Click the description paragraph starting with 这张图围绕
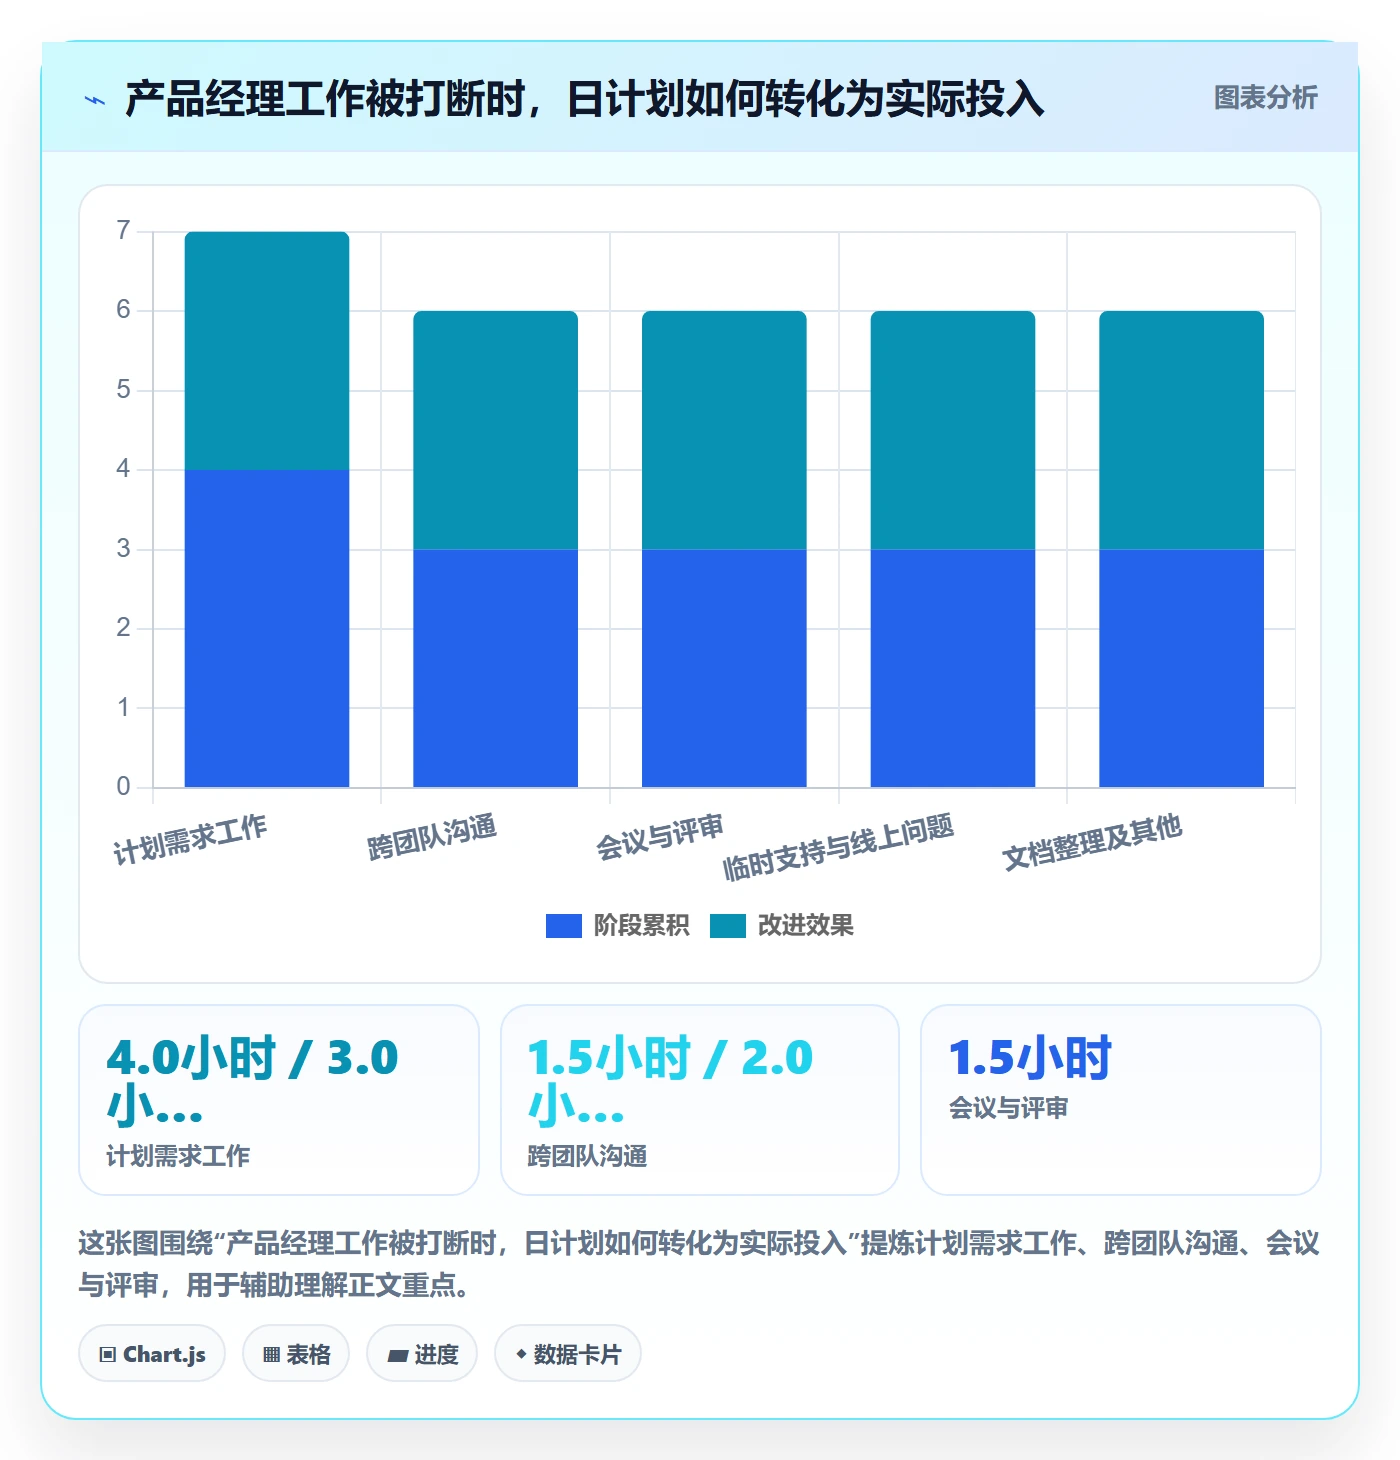 pyautogui.click(x=699, y=1264)
